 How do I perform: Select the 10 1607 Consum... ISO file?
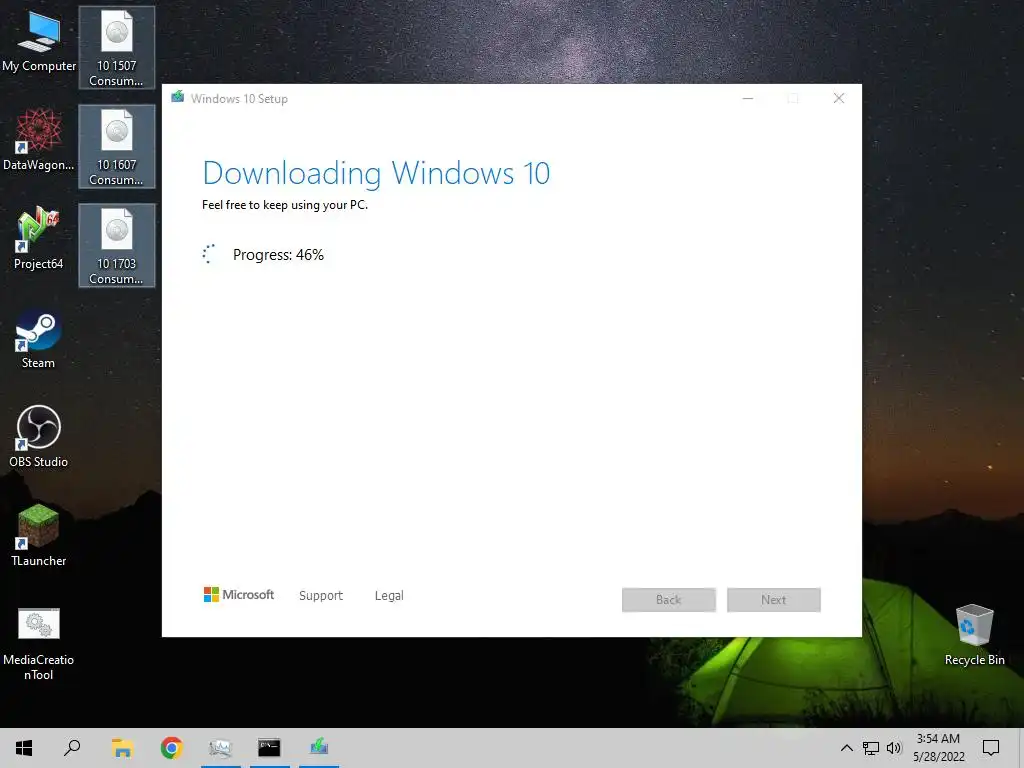pyautogui.click(x=117, y=147)
